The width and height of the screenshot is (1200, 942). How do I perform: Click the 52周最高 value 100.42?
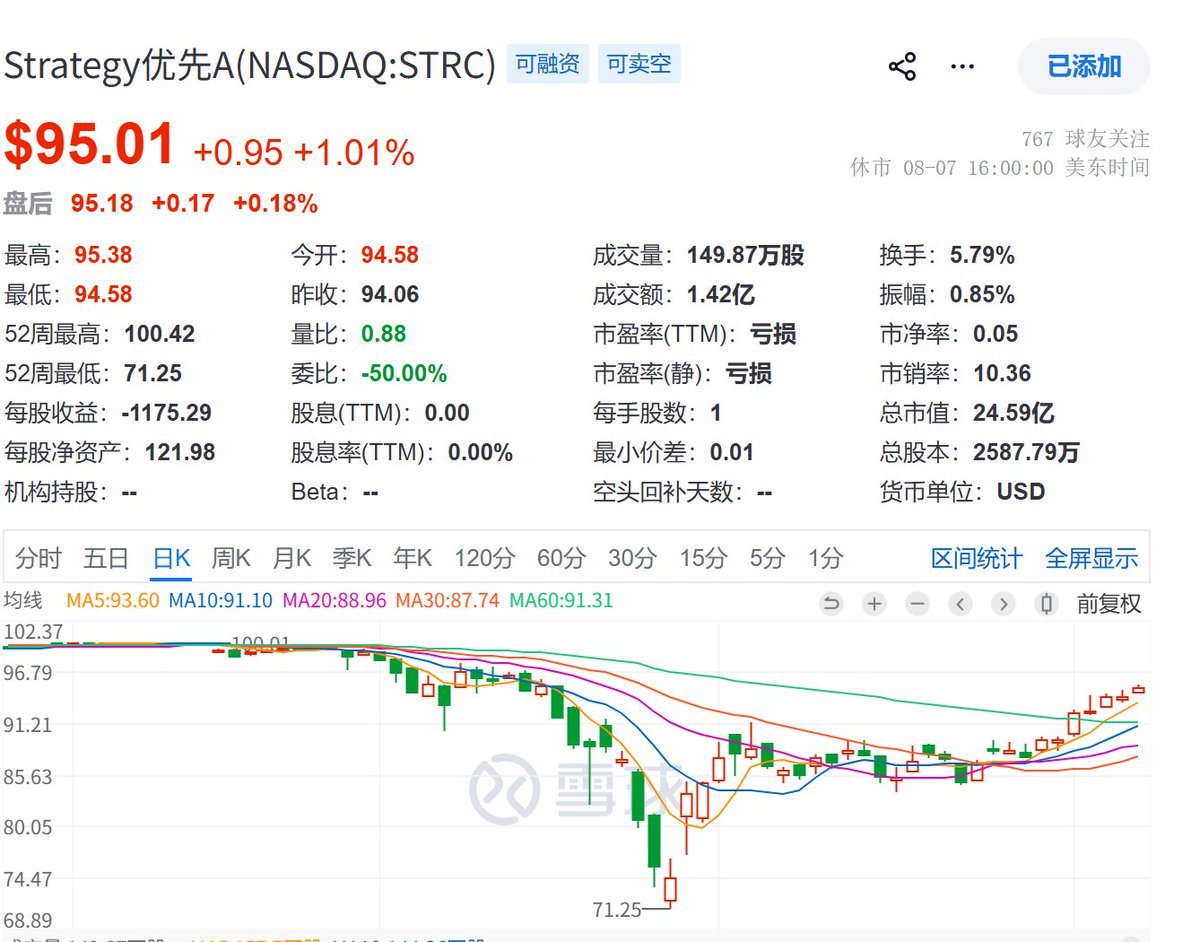click(x=159, y=334)
